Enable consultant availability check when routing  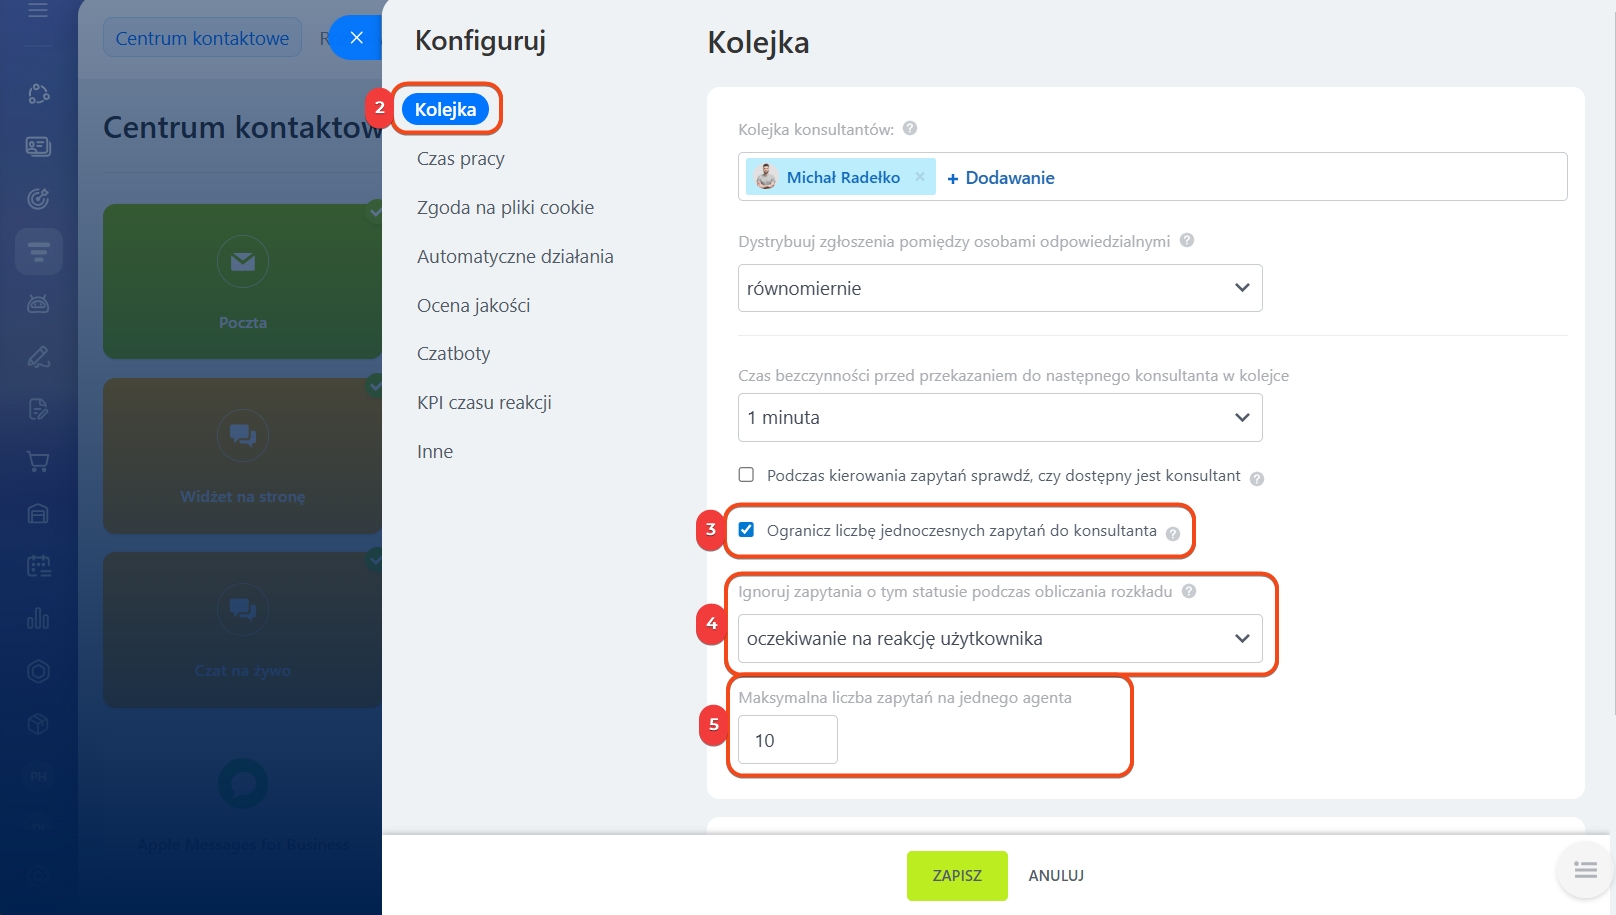point(746,475)
